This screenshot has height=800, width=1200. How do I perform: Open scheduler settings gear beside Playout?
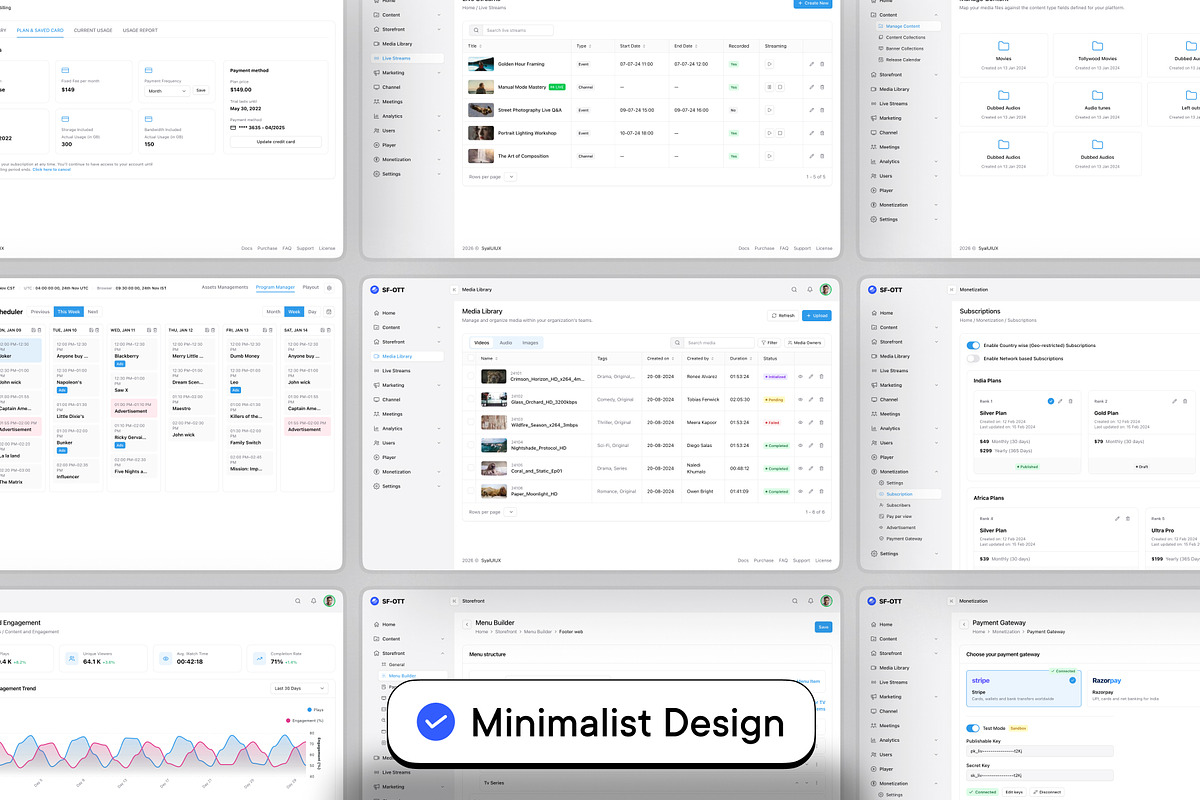click(329, 287)
